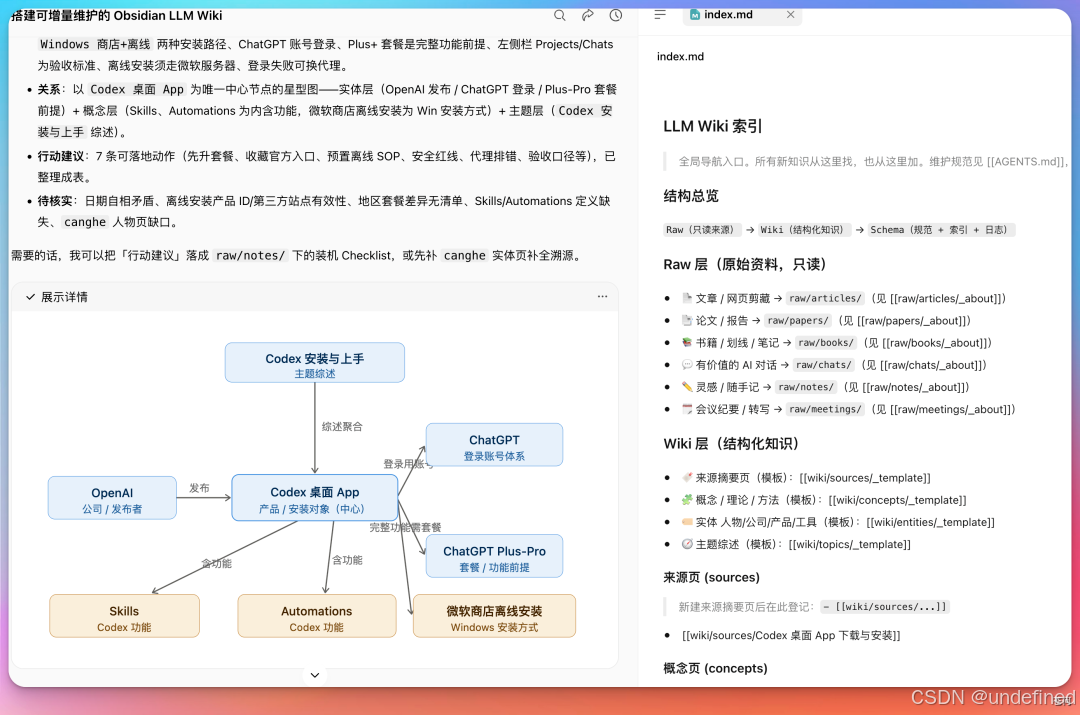Click the Codex 安装与上手 diagram node
The image size is (1080, 715).
tap(315, 363)
